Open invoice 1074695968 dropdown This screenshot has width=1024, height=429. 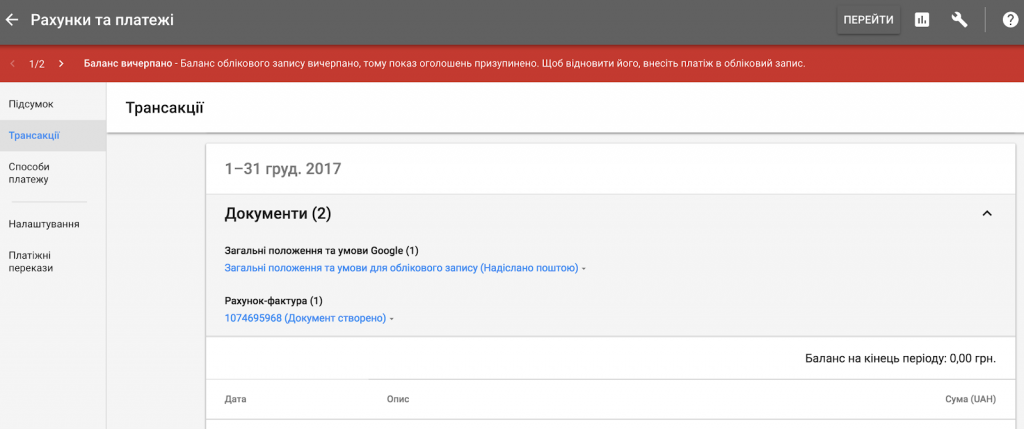click(310, 318)
